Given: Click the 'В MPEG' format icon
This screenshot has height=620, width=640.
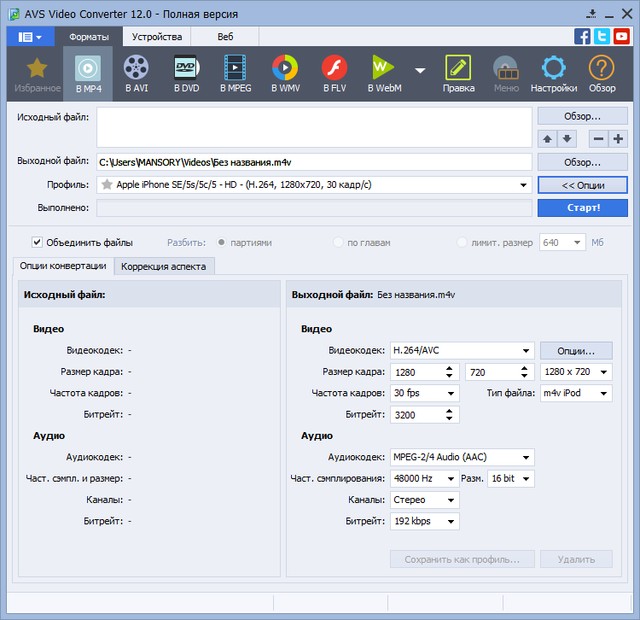Looking at the screenshot, I should click(235, 73).
